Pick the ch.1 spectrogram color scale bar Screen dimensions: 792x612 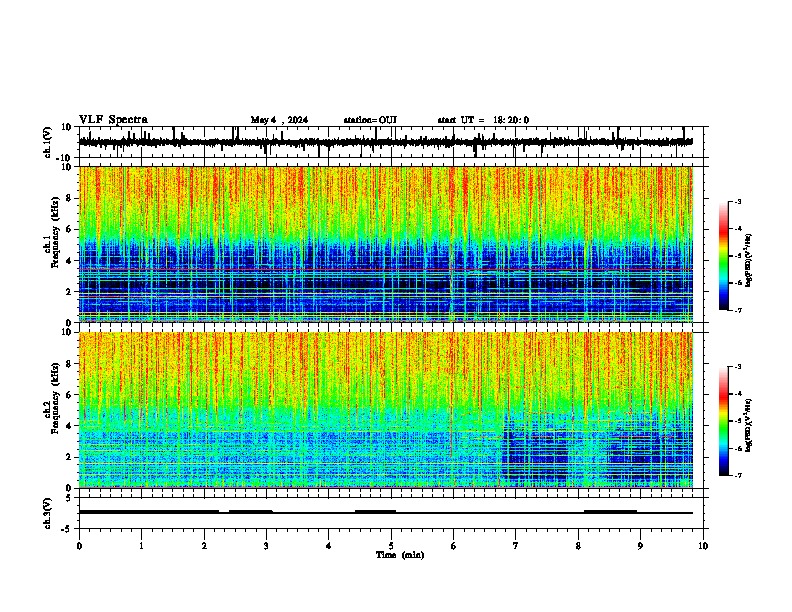click(x=723, y=256)
